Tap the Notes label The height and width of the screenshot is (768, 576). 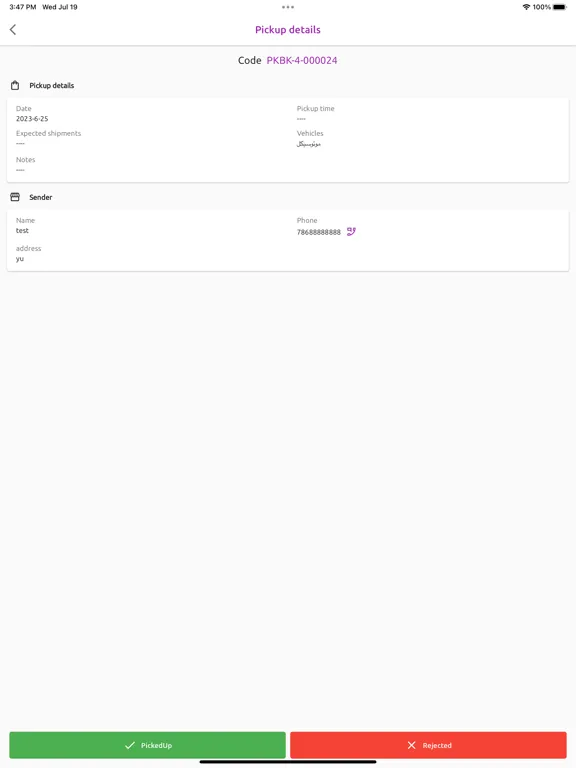coord(25,160)
